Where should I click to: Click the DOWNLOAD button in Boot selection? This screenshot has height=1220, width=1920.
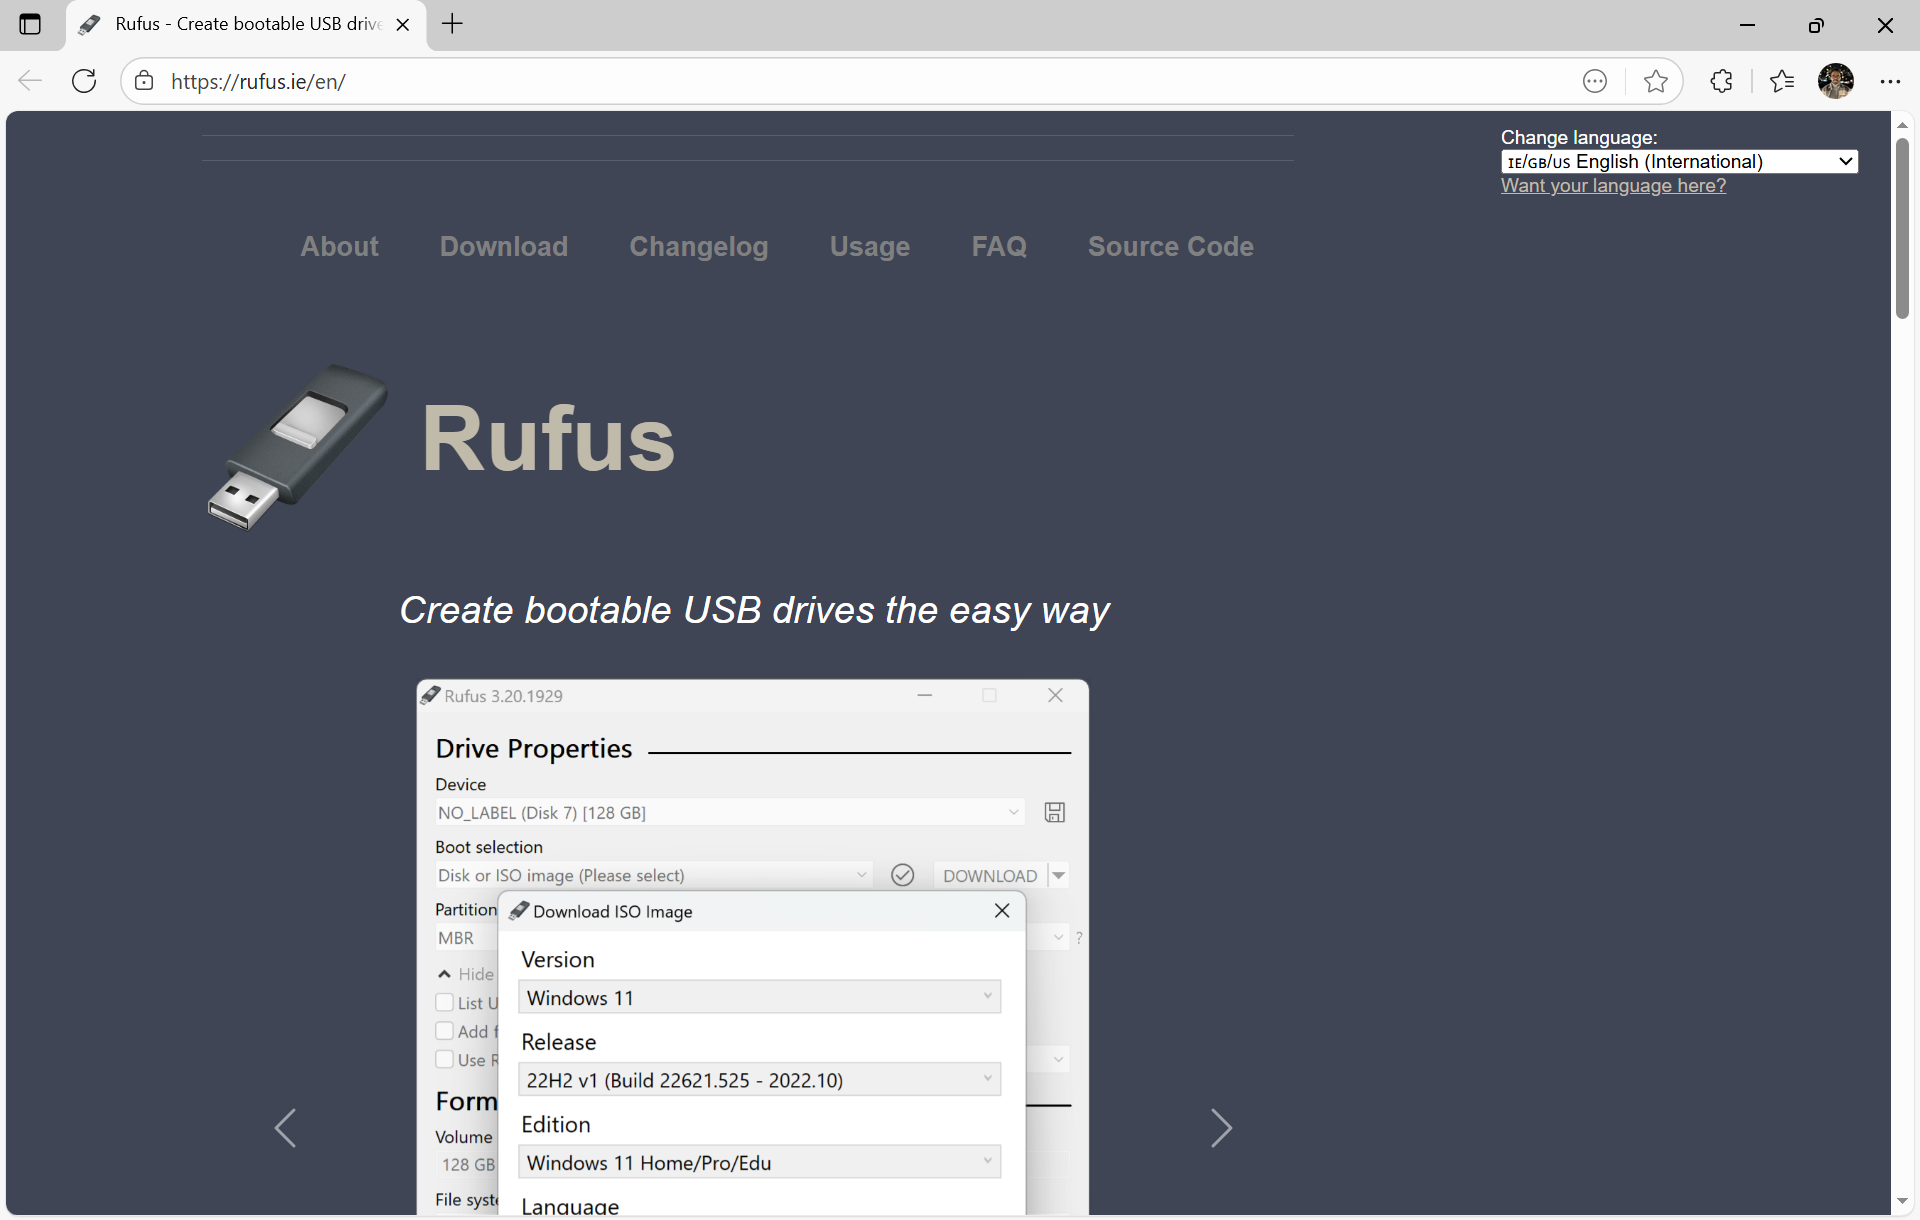(989, 874)
